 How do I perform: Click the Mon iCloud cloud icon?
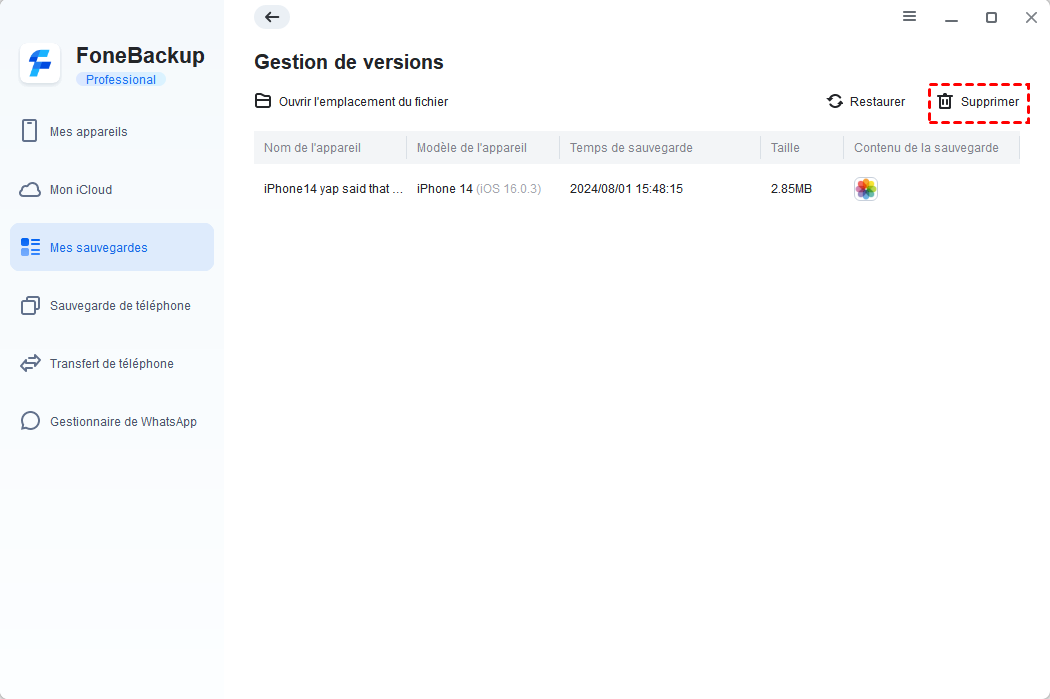pyautogui.click(x=30, y=190)
